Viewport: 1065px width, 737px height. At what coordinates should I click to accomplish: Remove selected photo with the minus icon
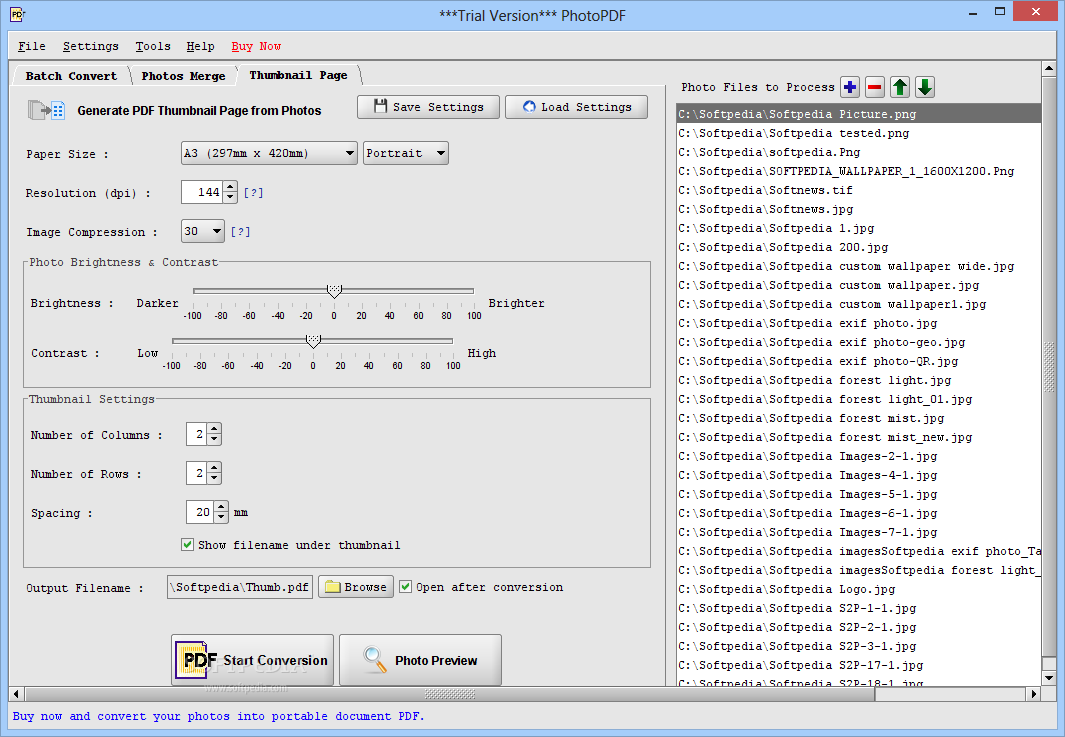[875, 87]
